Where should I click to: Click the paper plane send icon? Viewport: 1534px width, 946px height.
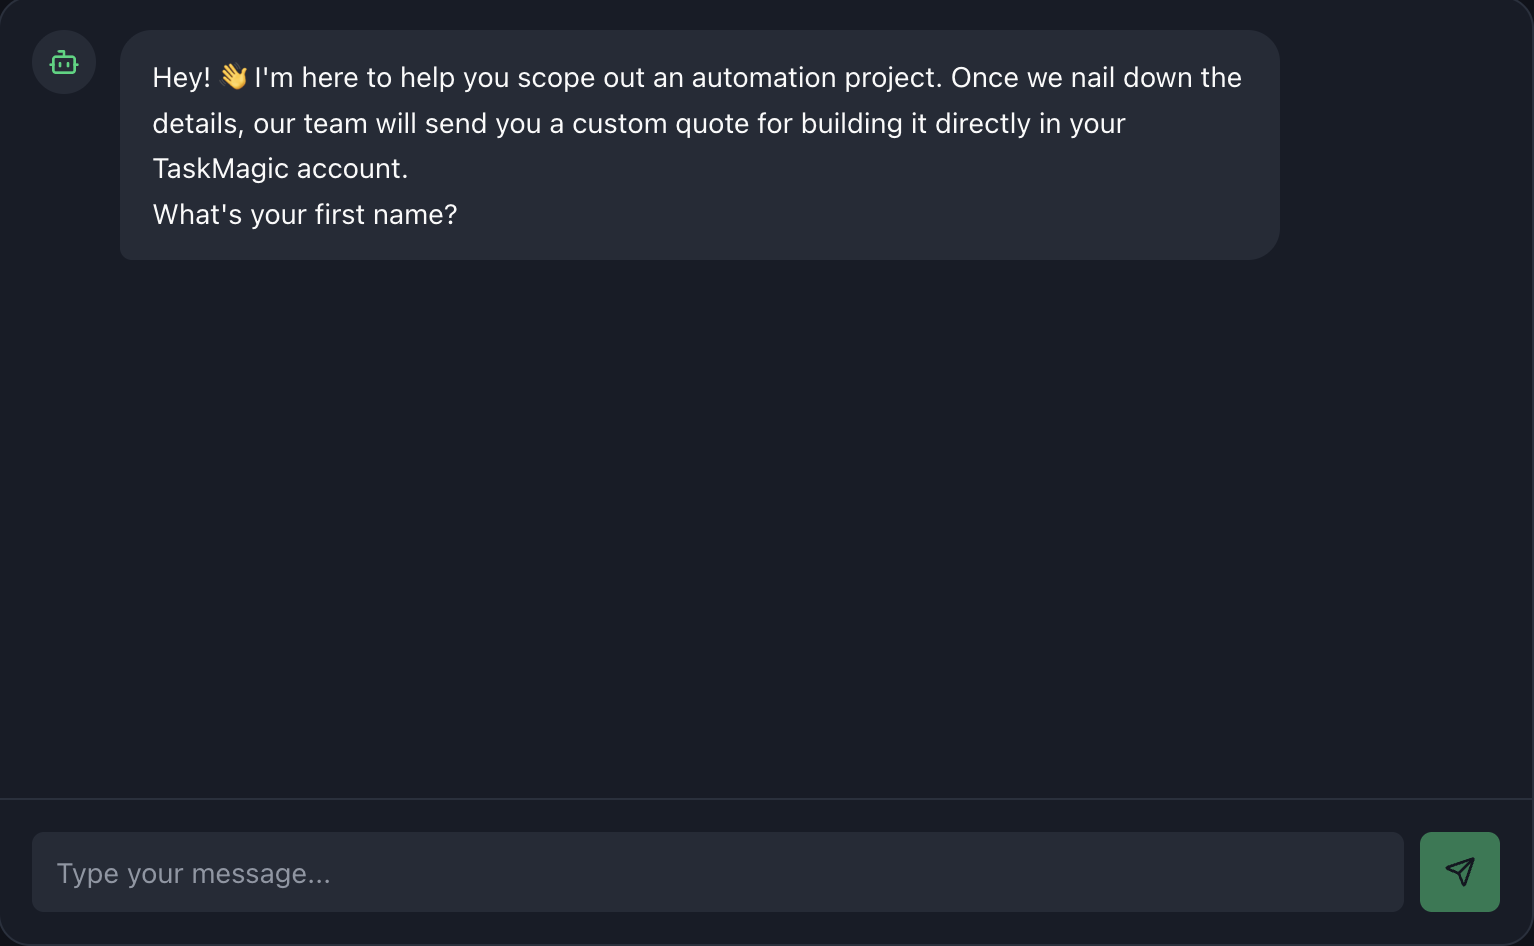1459,872
